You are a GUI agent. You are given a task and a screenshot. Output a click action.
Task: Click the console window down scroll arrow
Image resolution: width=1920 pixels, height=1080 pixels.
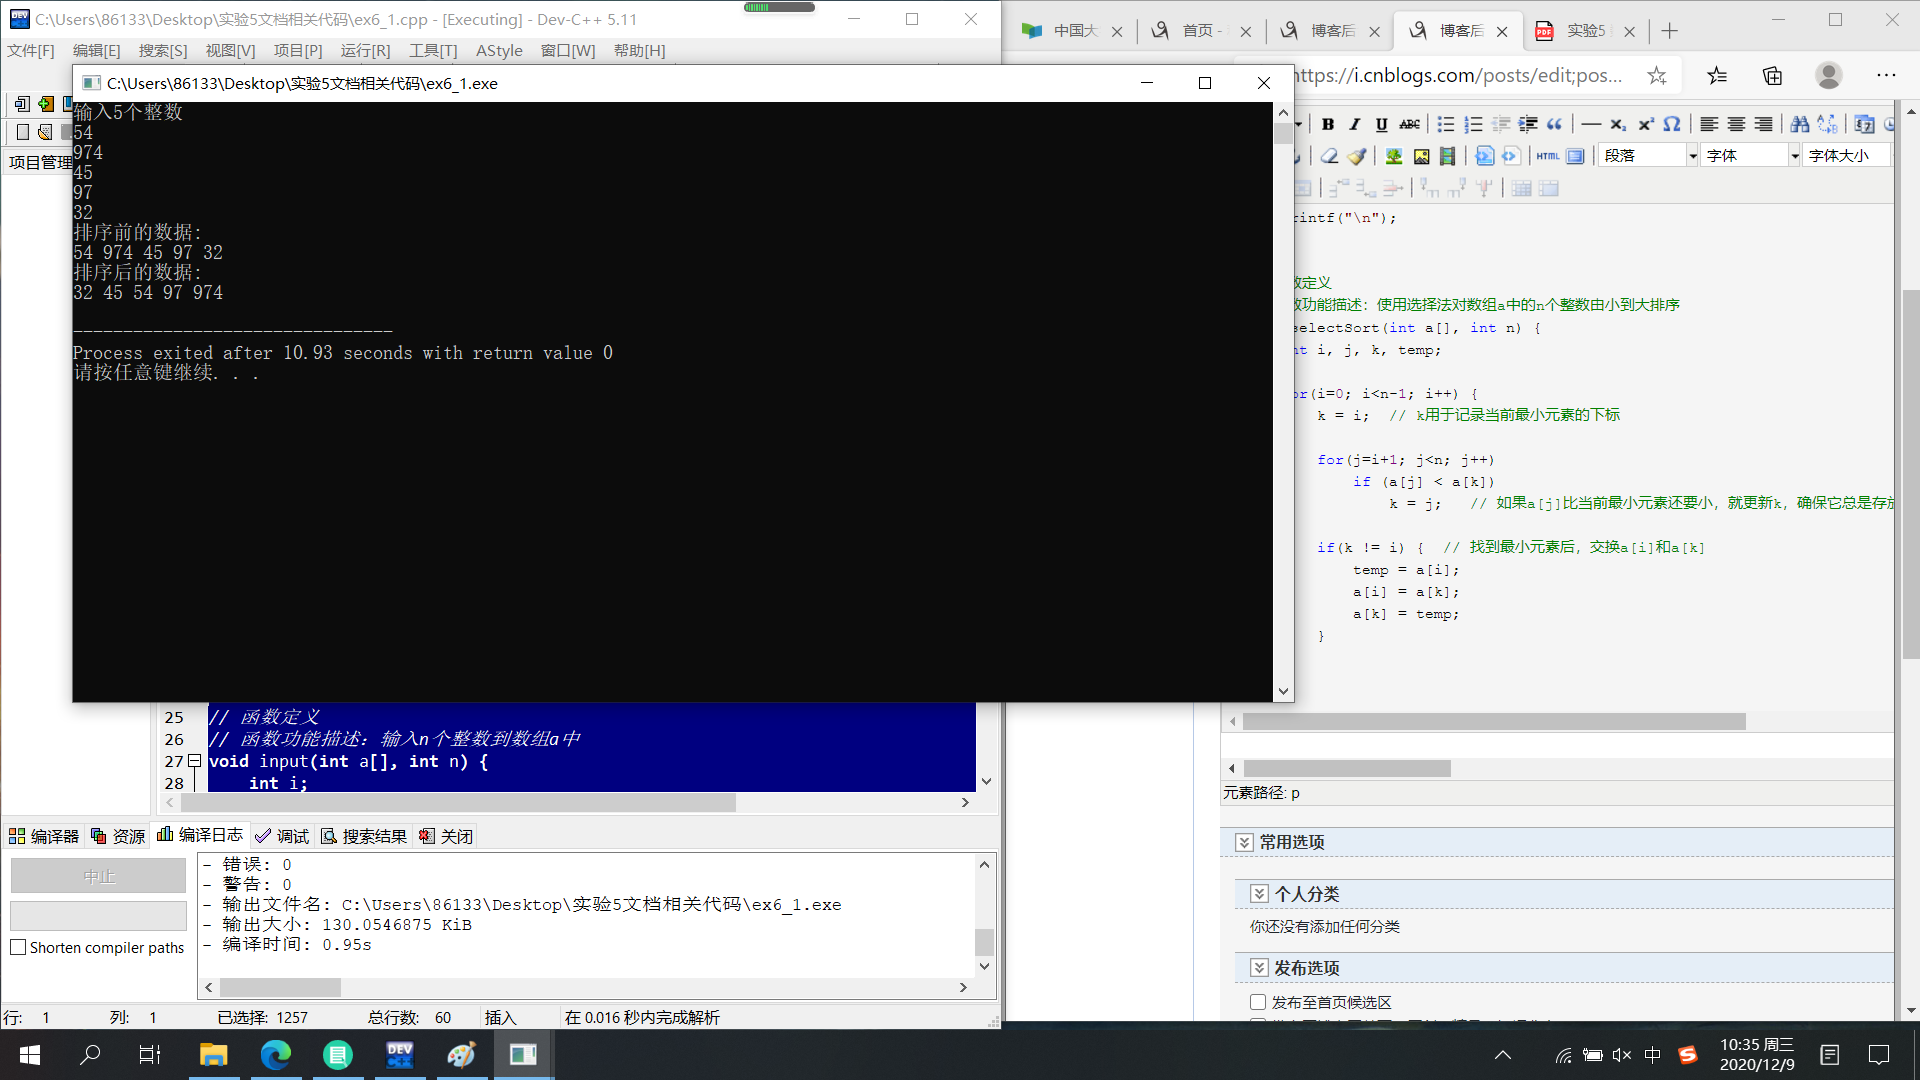click(x=1283, y=691)
